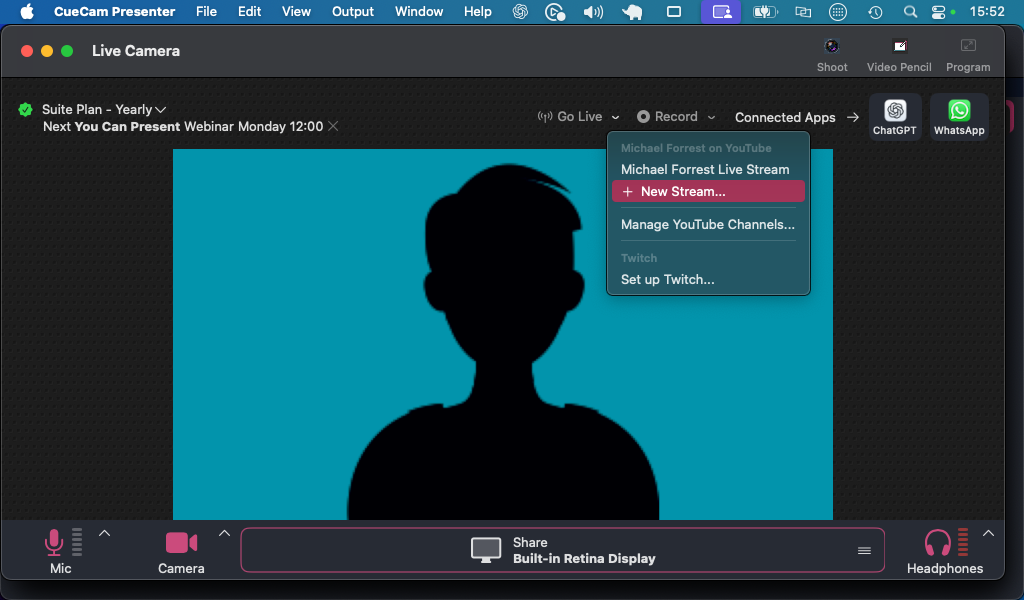Open the Edit menu
This screenshot has height=600, width=1024.
[249, 12]
